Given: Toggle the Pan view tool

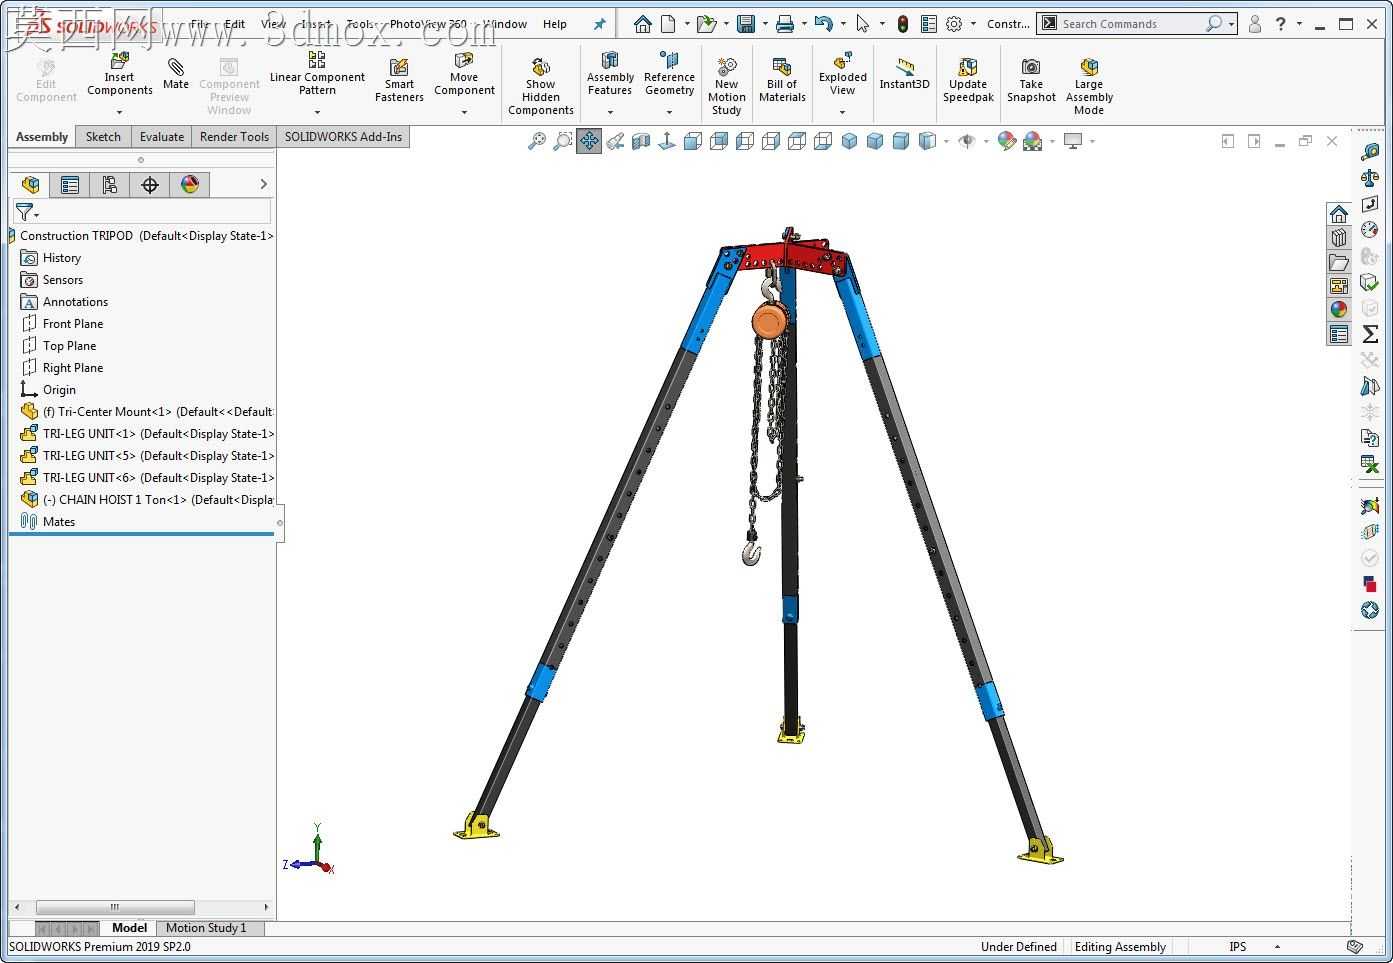Looking at the screenshot, I should point(589,142).
